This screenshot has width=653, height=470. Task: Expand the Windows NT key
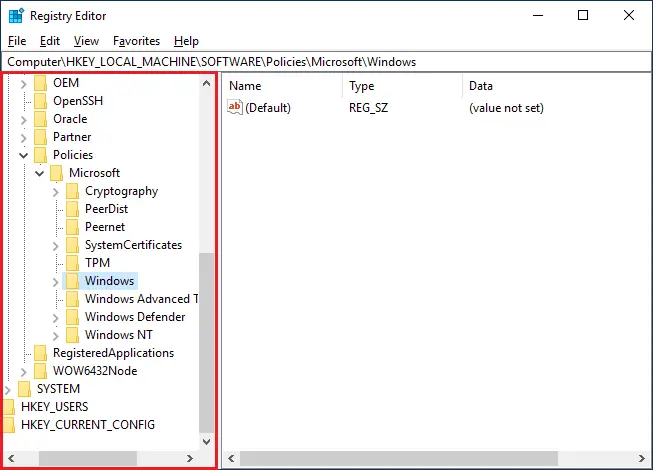[x=56, y=336]
